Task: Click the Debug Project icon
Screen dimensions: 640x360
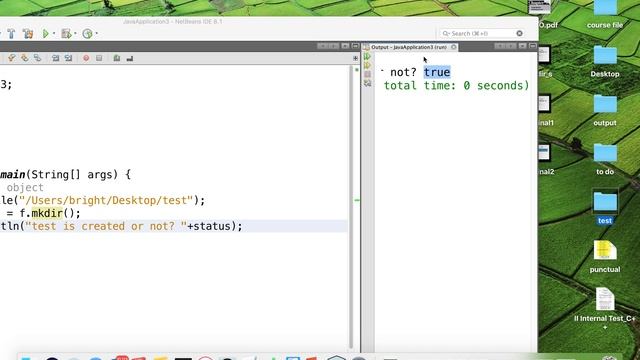Action: point(66,33)
